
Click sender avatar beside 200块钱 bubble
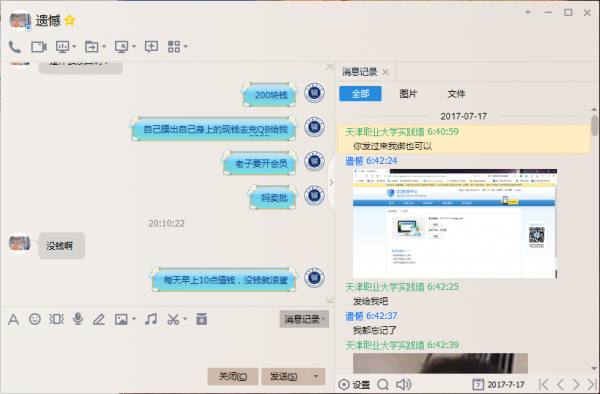(x=315, y=93)
